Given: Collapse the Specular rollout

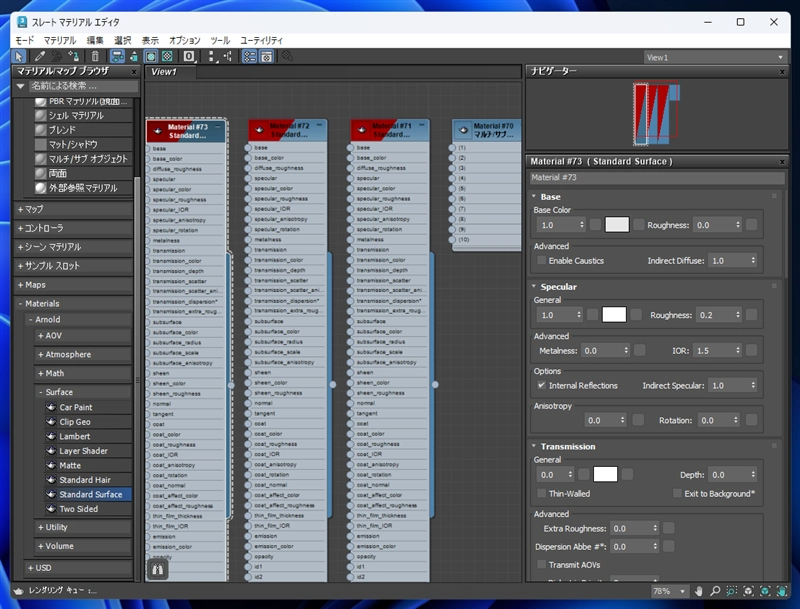Looking at the screenshot, I should coord(558,287).
